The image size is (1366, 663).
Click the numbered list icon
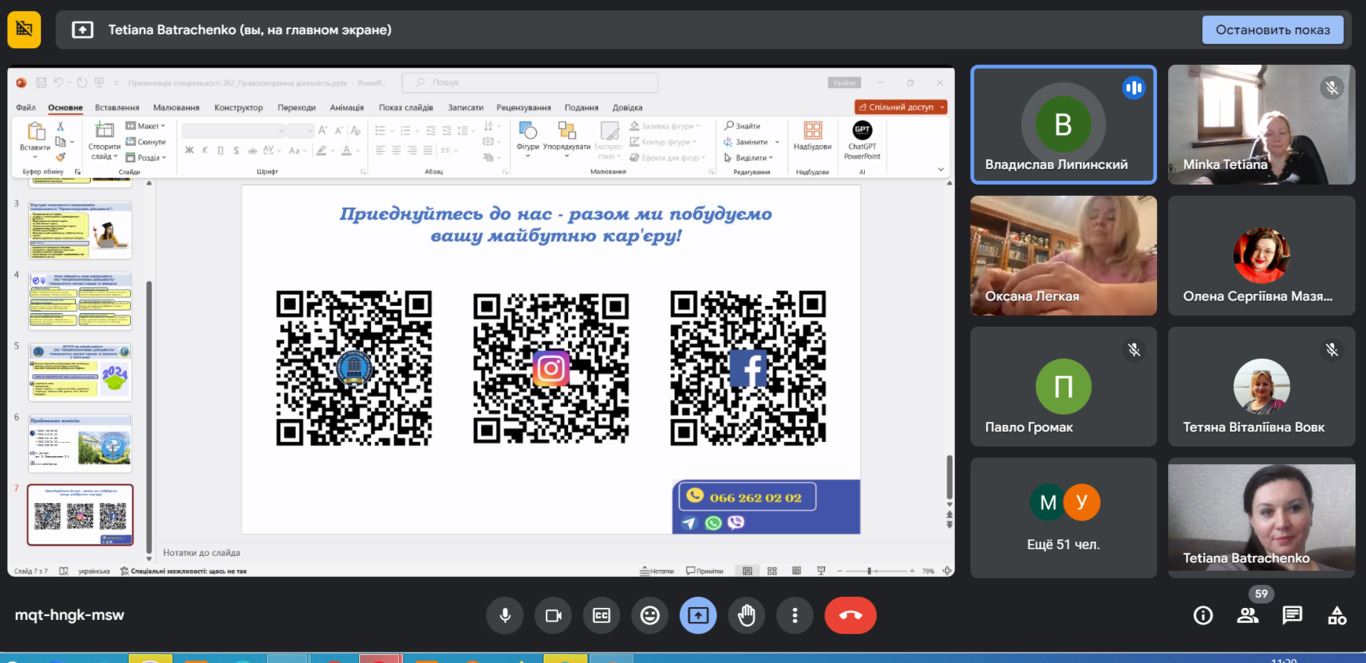[406, 130]
